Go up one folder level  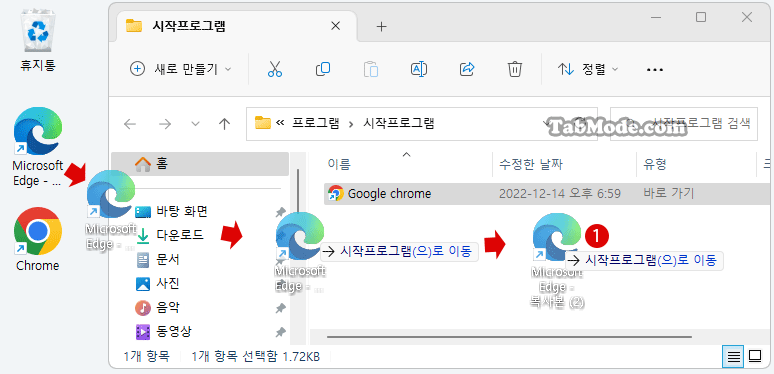[x=225, y=124]
